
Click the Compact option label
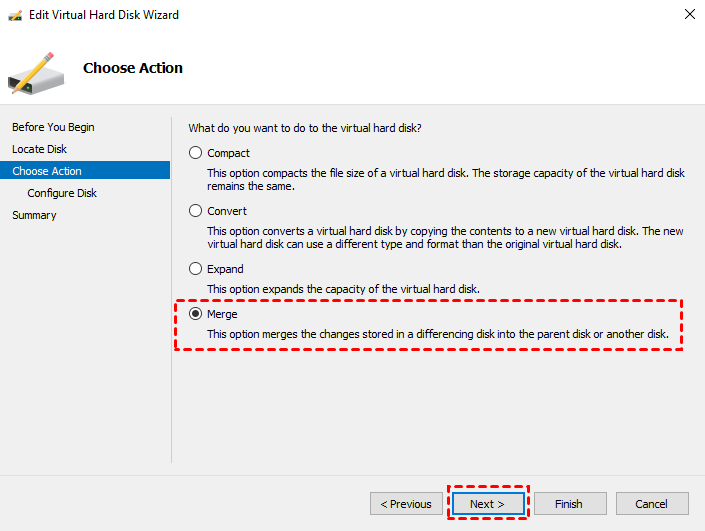(x=229, y=153)
